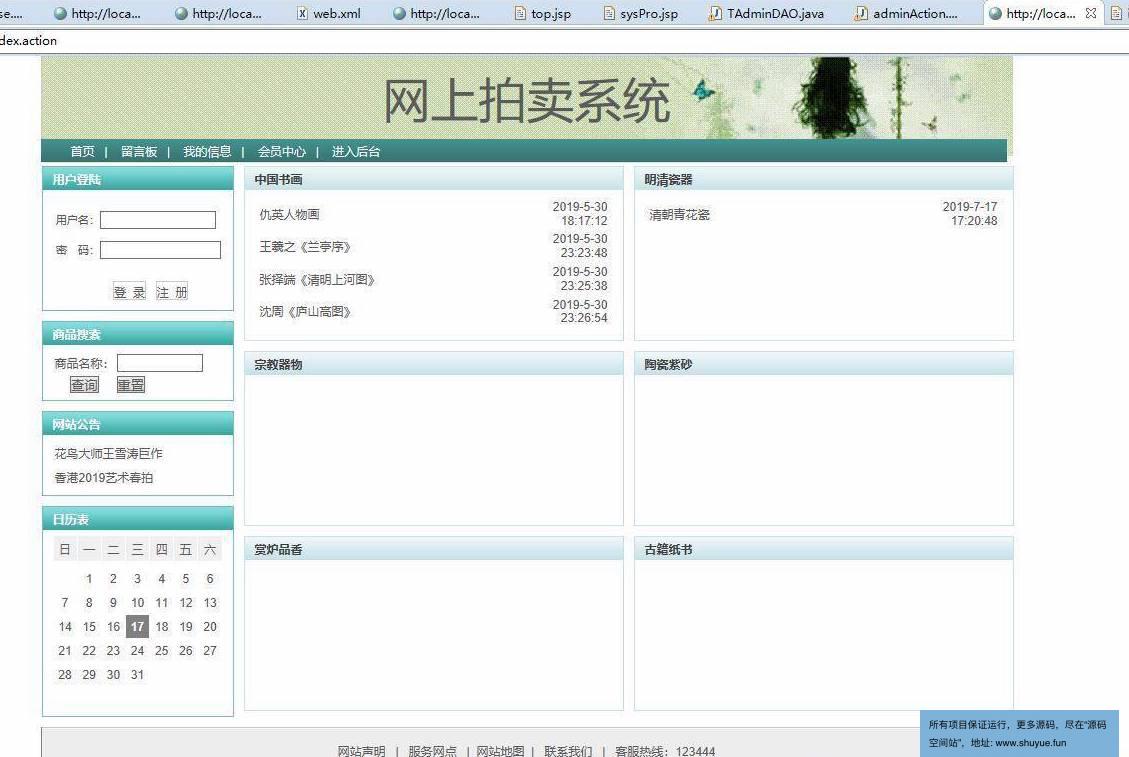Click the web.xml file icon

pos(302,13)
